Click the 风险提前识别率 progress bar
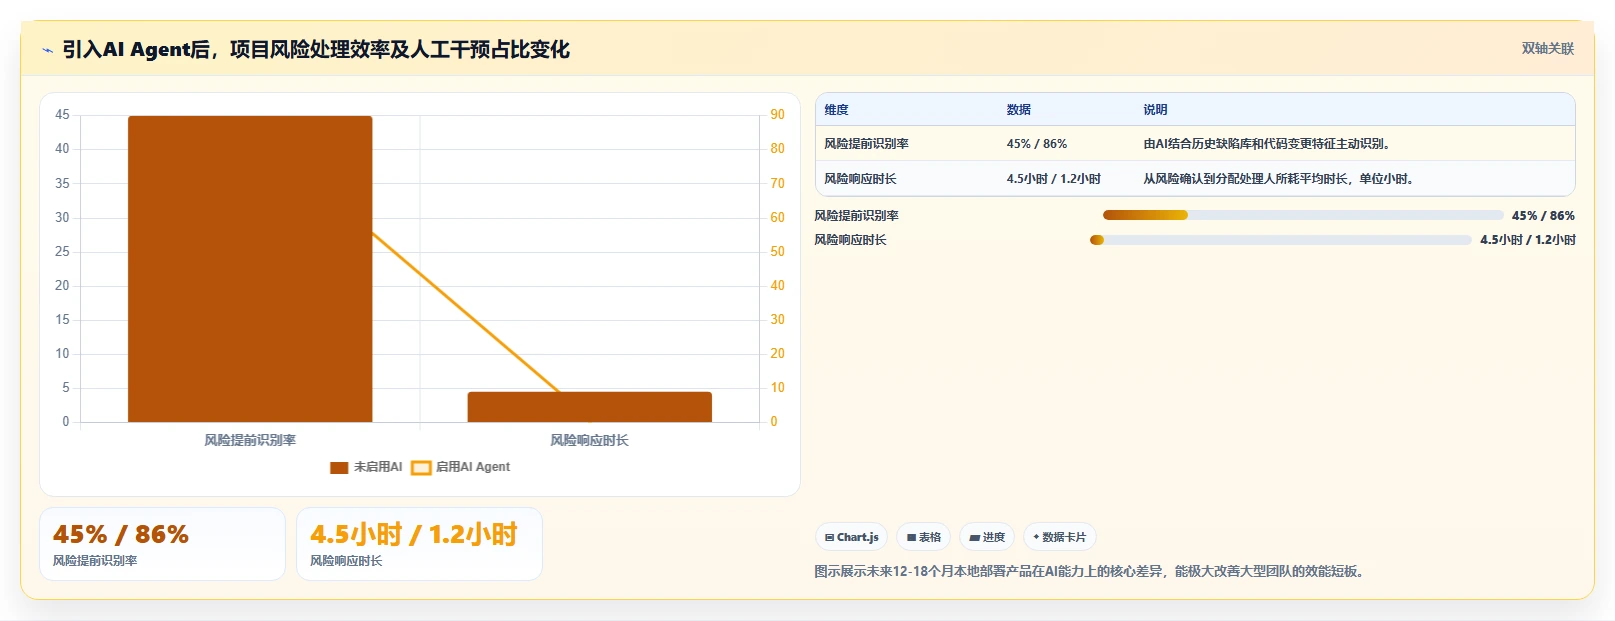The height and width of the screenshot is (621, 1615). tap(1303, 215)
